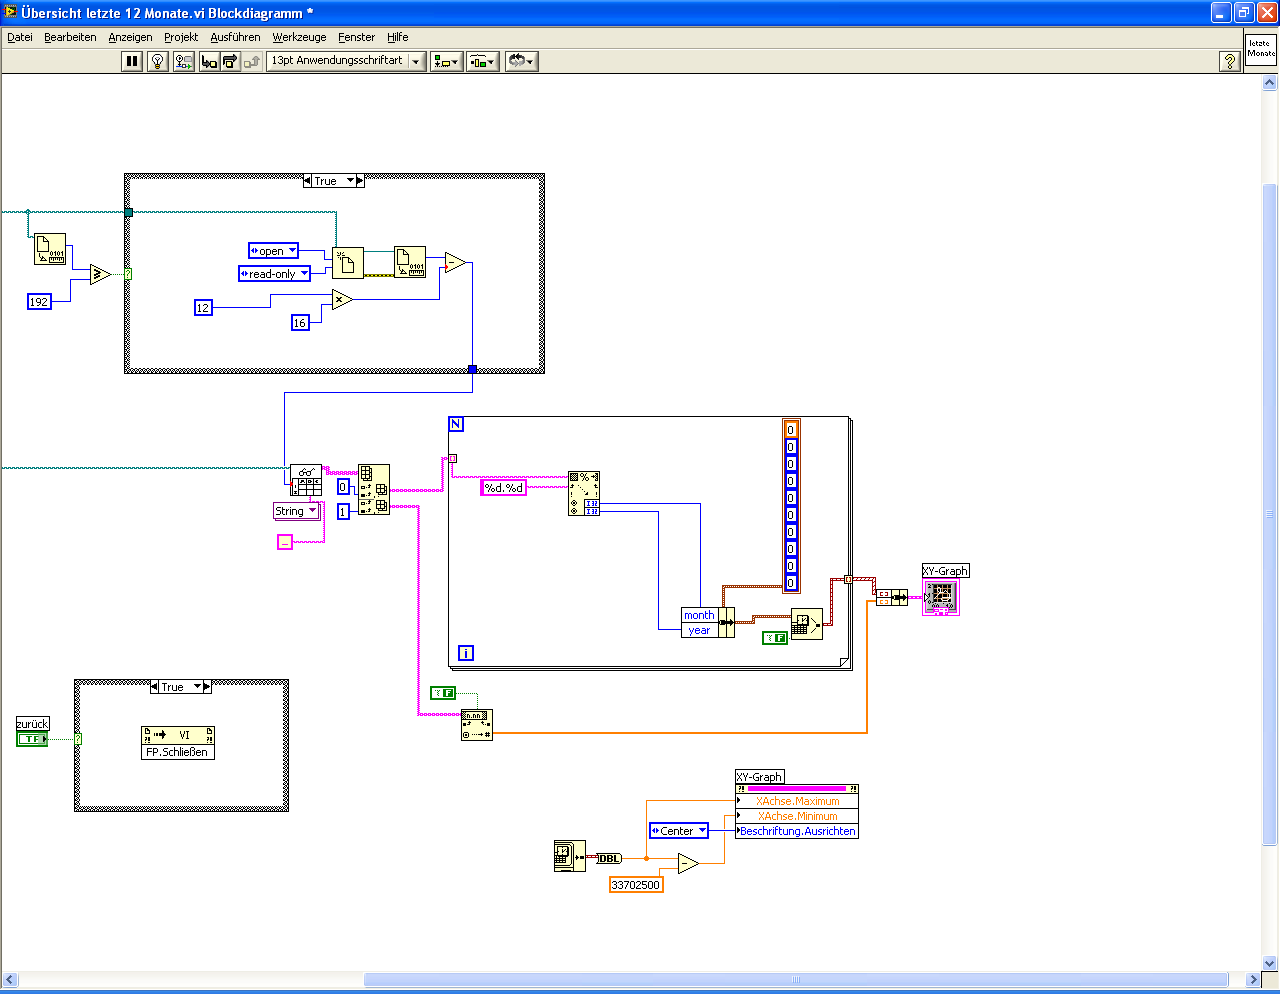Open the Align Objects dropdown
Viewport: 1280px width, 994px height.
coord(446,61)
